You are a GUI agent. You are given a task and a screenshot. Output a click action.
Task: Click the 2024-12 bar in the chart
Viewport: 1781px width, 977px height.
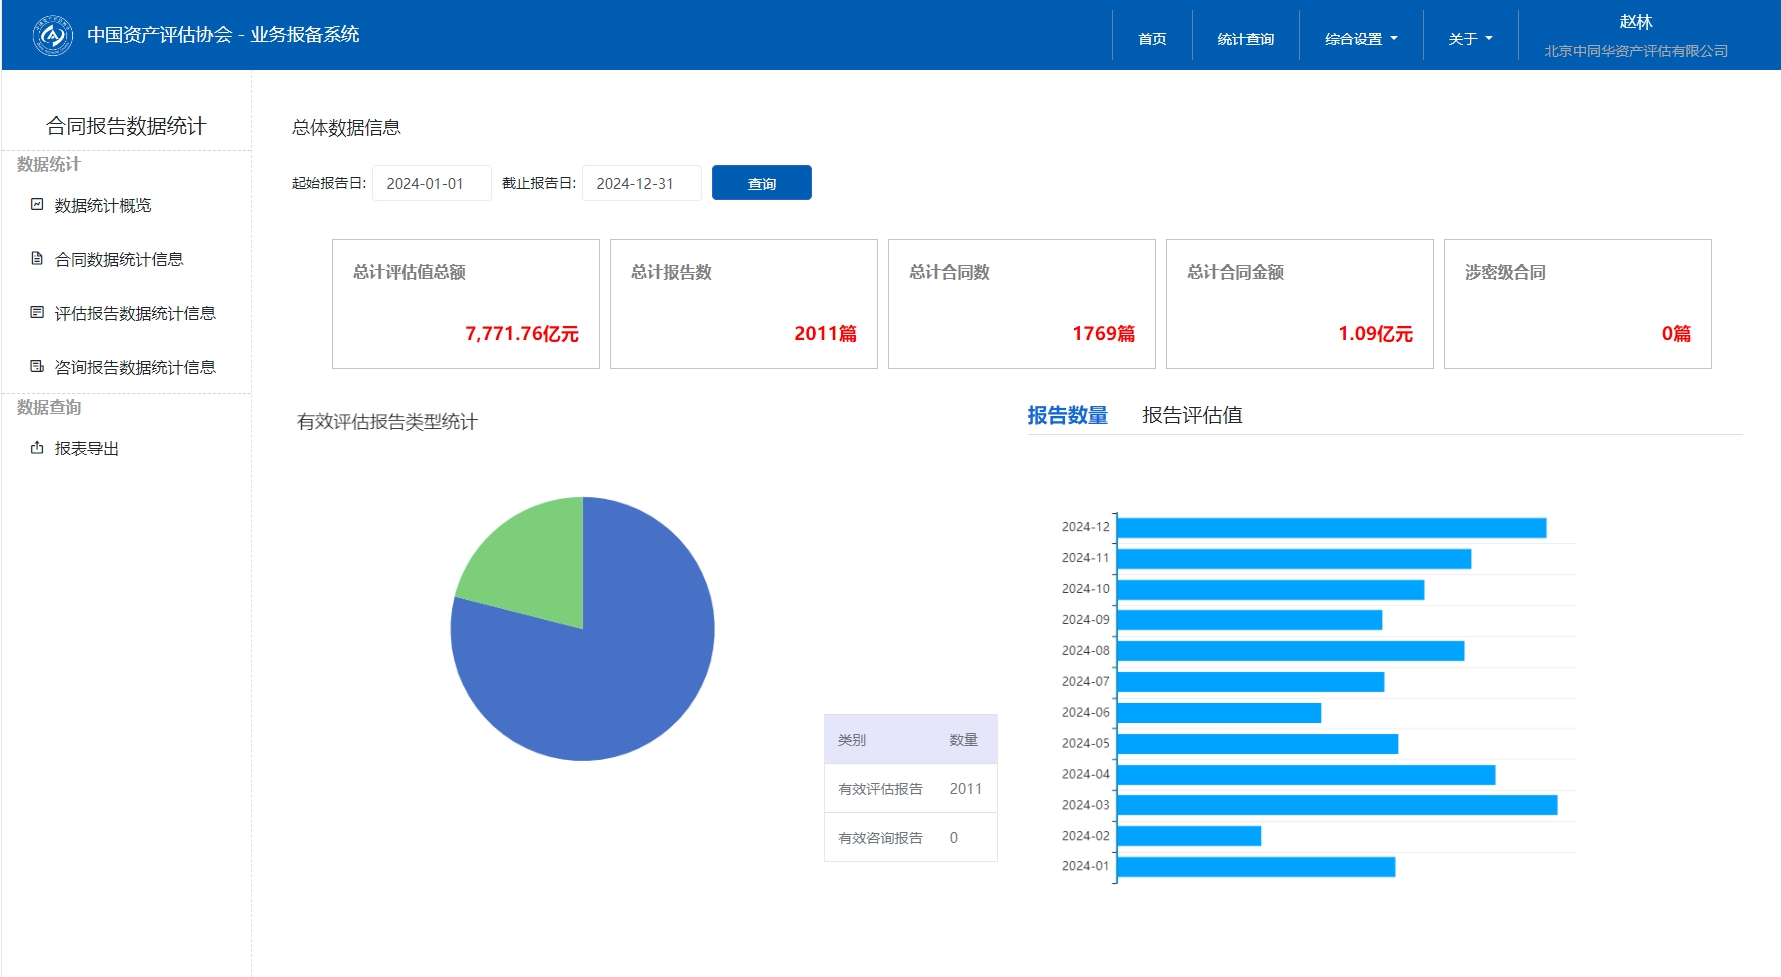[1330, 528]
